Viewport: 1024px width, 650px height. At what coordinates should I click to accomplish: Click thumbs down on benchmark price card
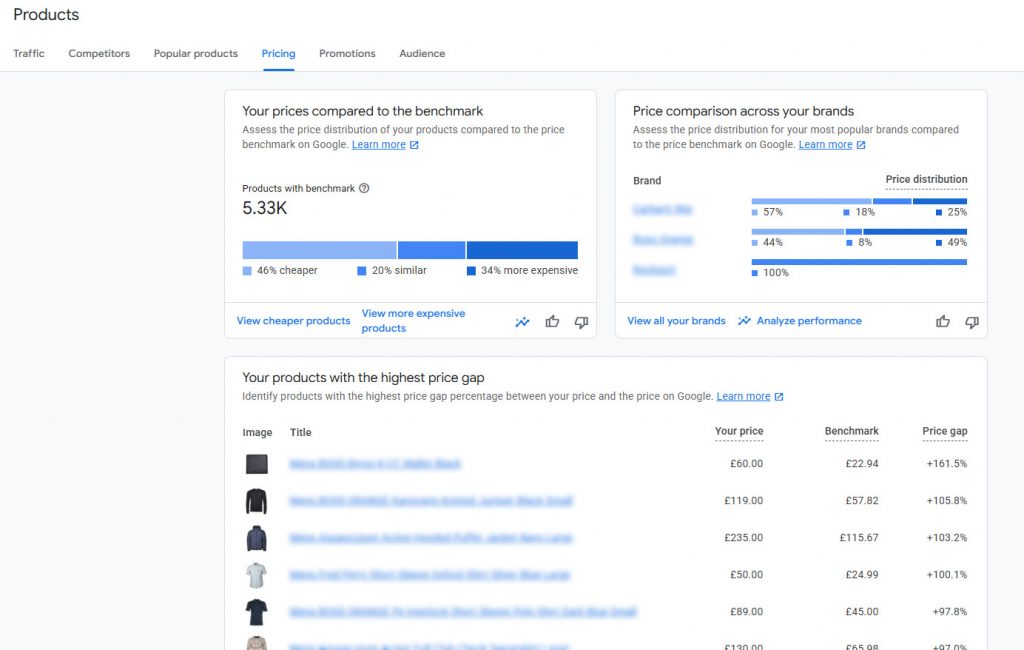click(581, 322)
